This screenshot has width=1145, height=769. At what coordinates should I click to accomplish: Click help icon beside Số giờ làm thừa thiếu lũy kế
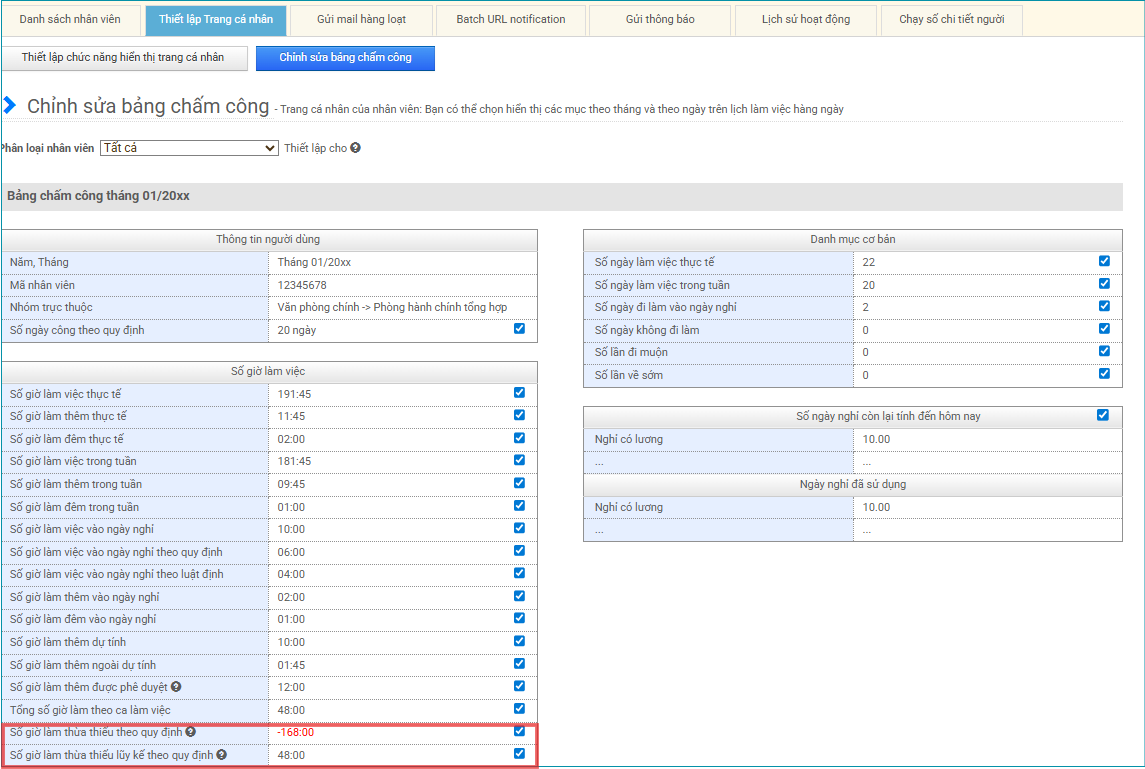222,755
